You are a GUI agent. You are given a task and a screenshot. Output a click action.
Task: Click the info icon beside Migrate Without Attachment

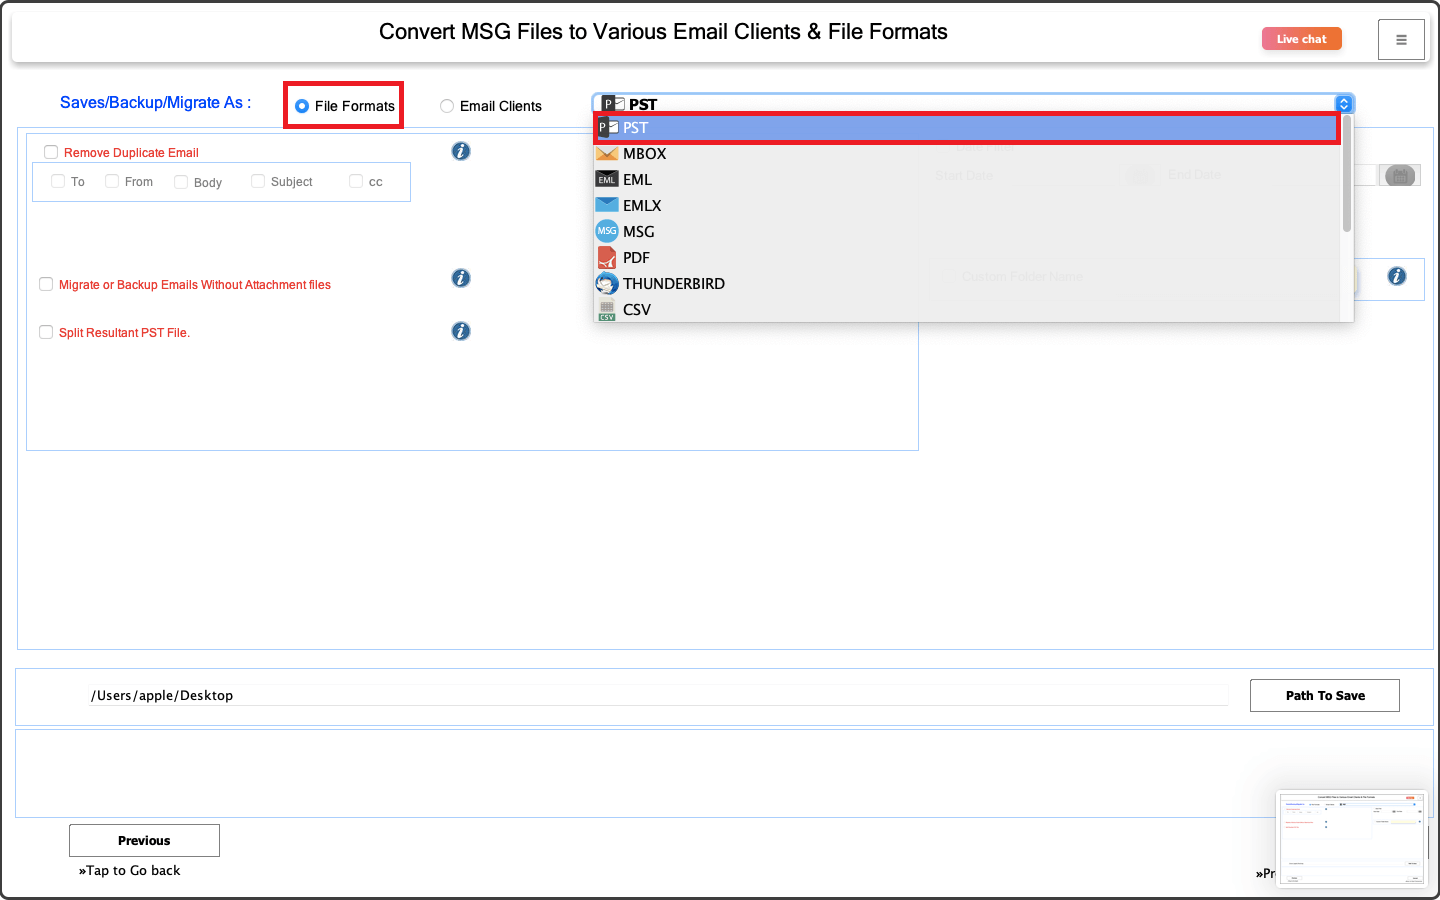pyautogui.click(x=461, y=278)
